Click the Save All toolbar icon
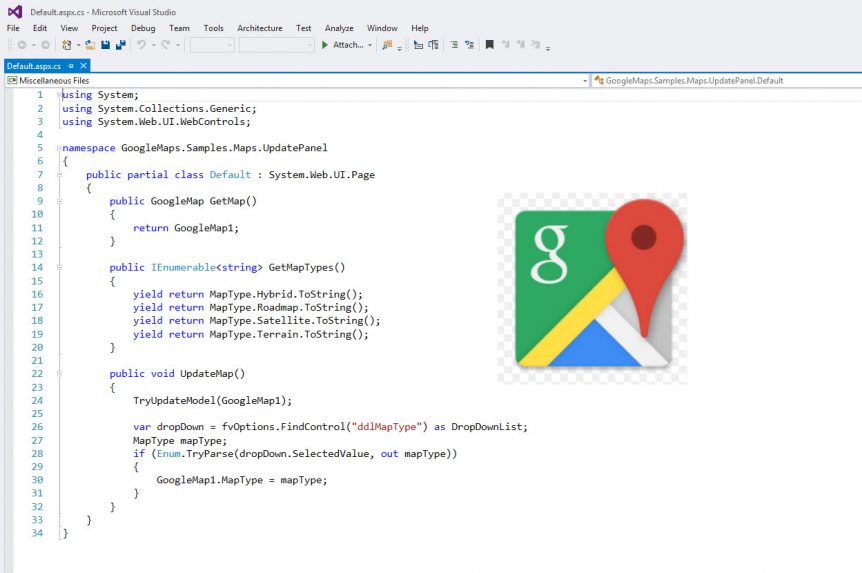The height and width of the screenshot is (573, 862). click(x=120, y=45)
